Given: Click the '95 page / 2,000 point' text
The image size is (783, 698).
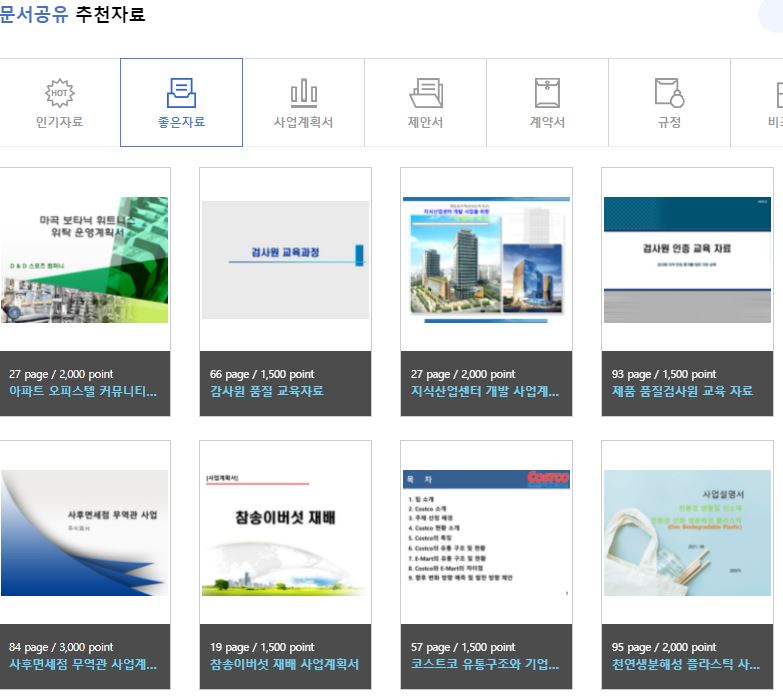Looking at the screenshot, I should click(x=664, y=647).
